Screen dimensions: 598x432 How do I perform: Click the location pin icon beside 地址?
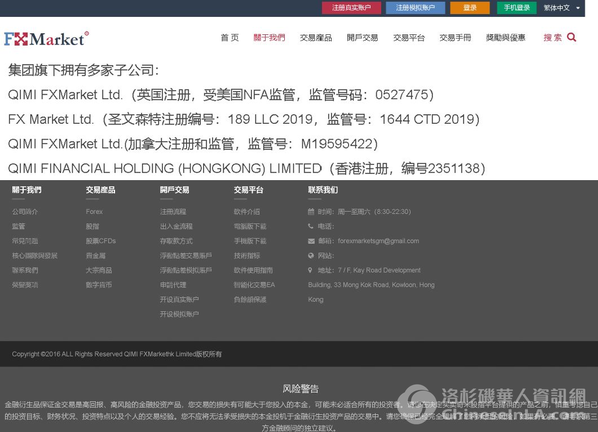(x=310, y=270)
